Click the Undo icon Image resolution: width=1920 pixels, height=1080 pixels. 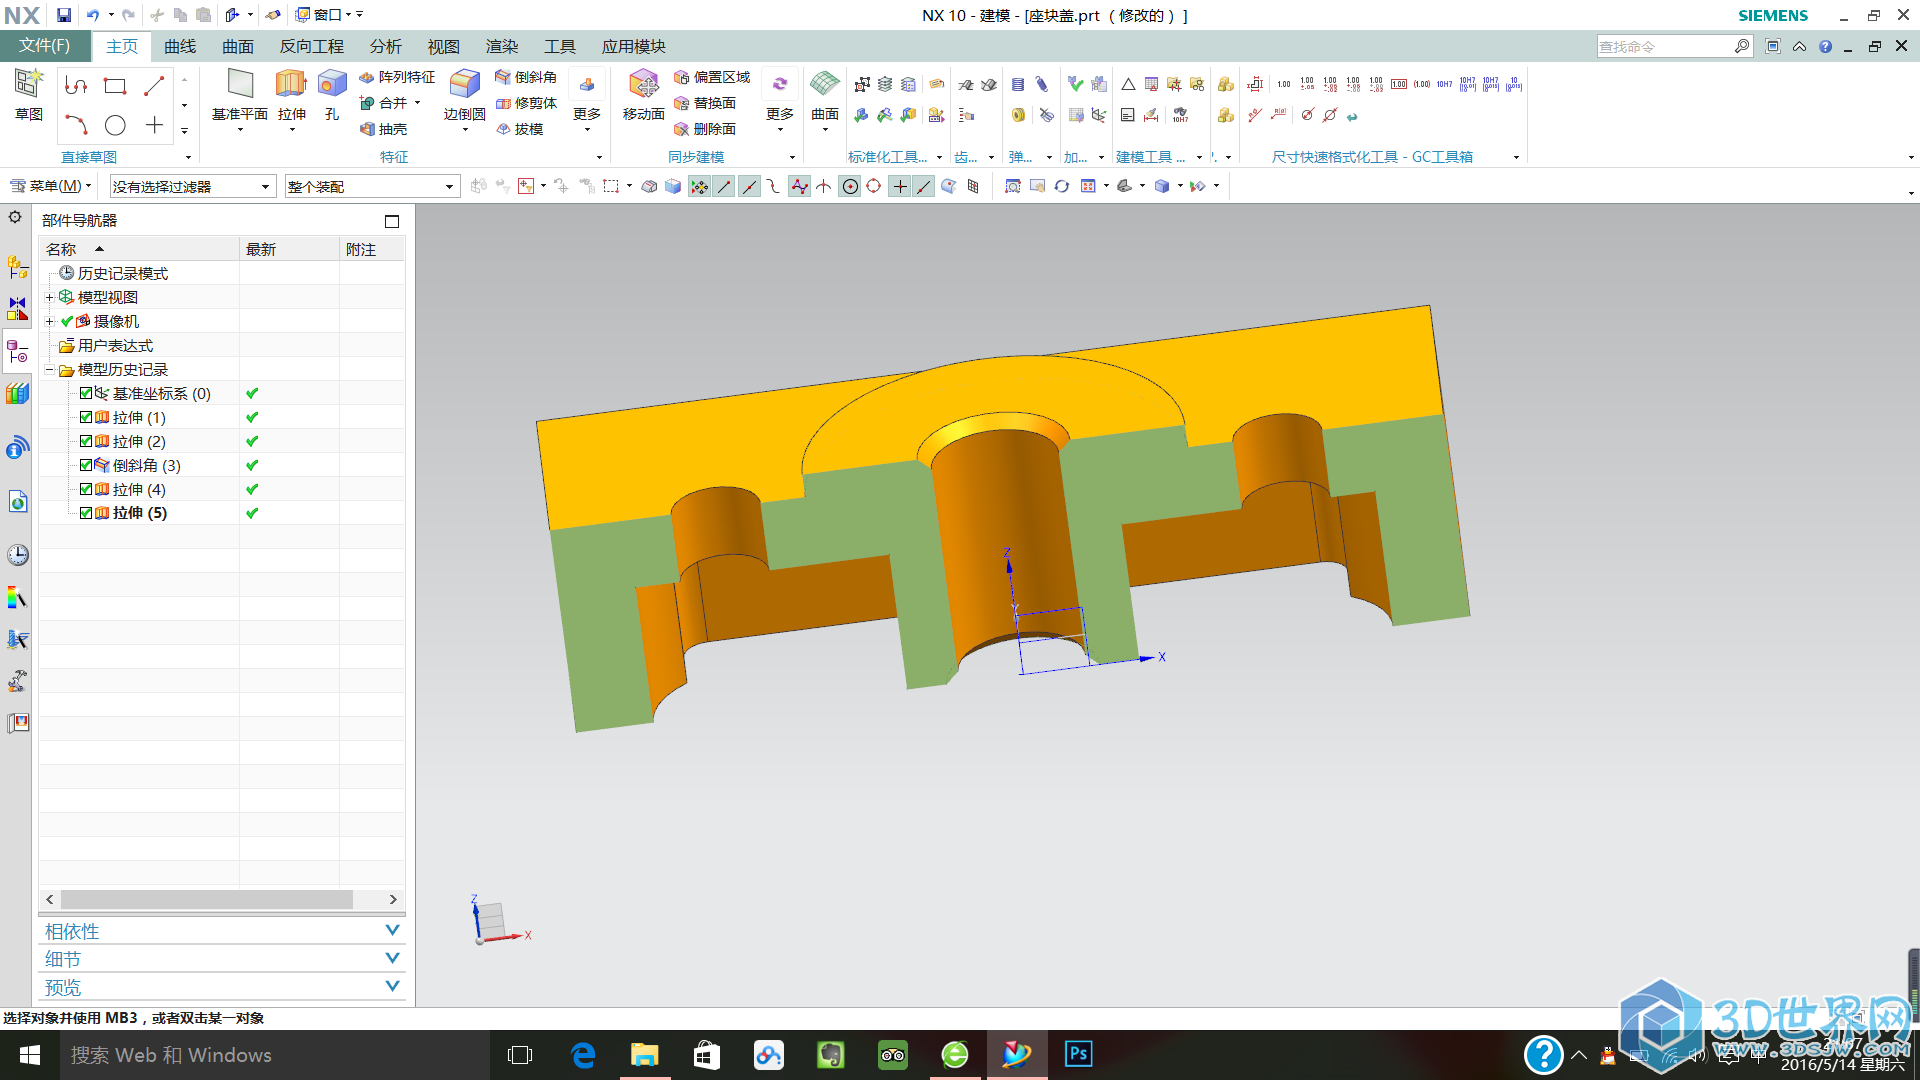93,15
